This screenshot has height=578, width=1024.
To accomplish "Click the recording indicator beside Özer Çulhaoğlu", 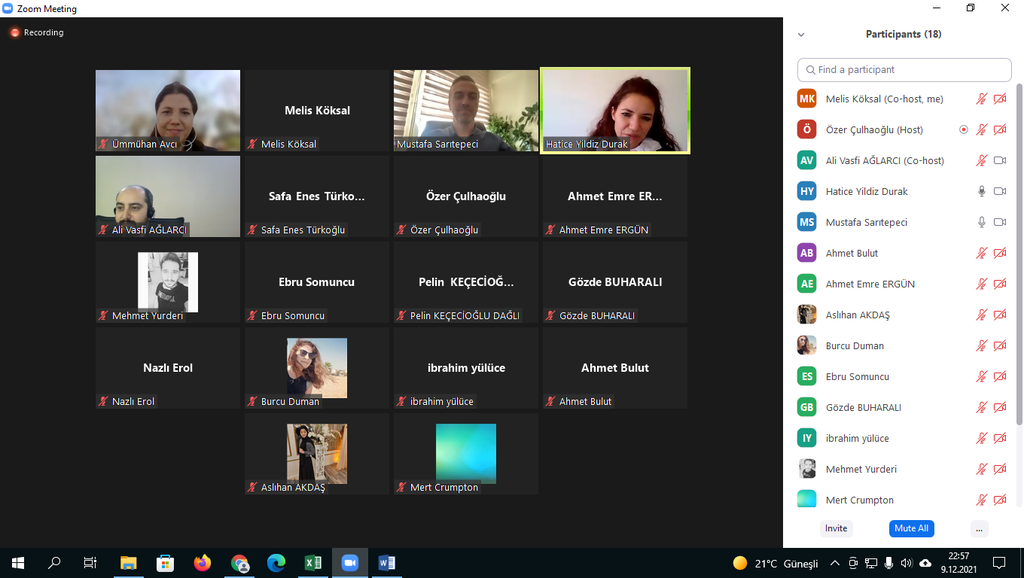I will tap(963, 130).
